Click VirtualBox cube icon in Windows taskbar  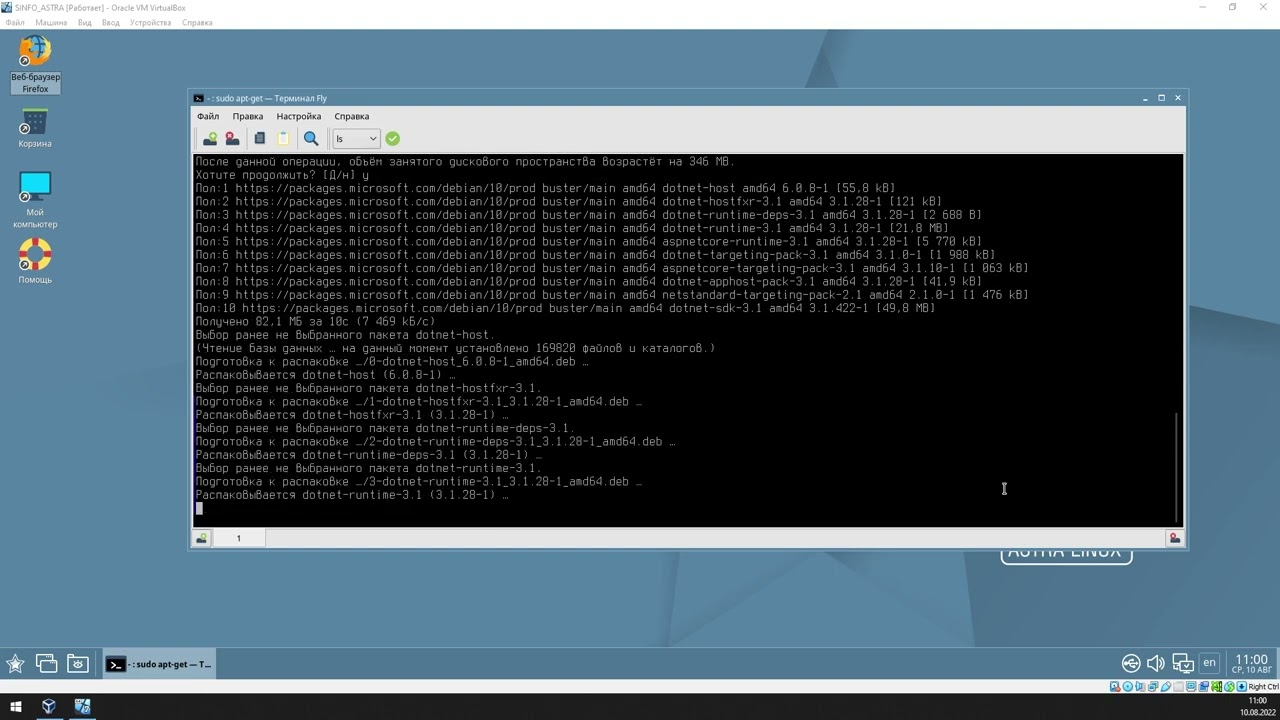[x=49, y=706]
